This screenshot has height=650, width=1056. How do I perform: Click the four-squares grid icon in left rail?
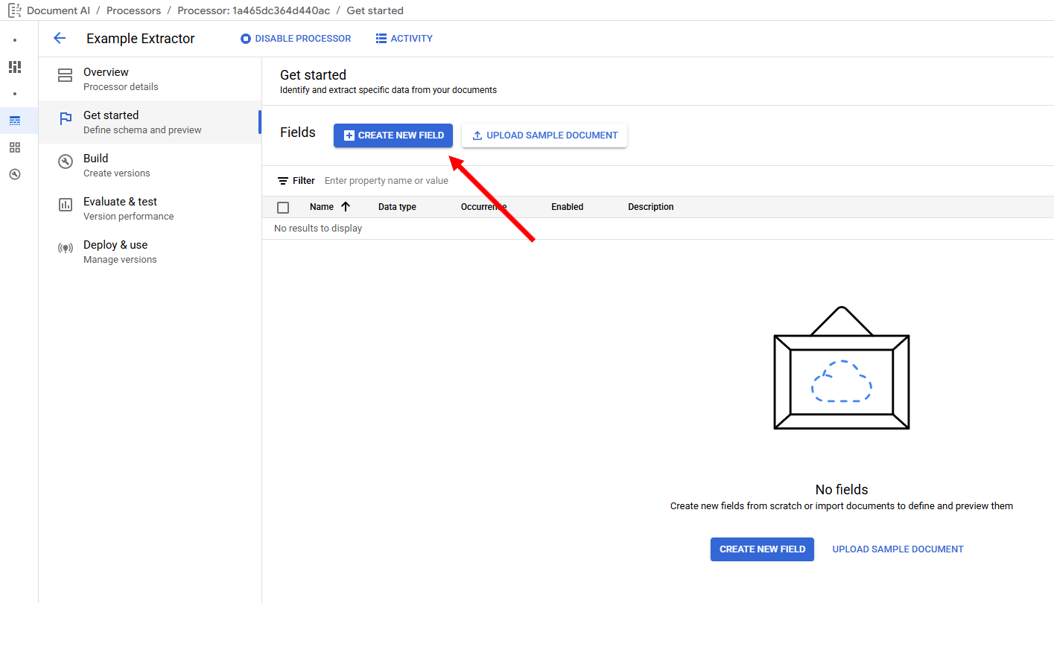click(15, 148)
